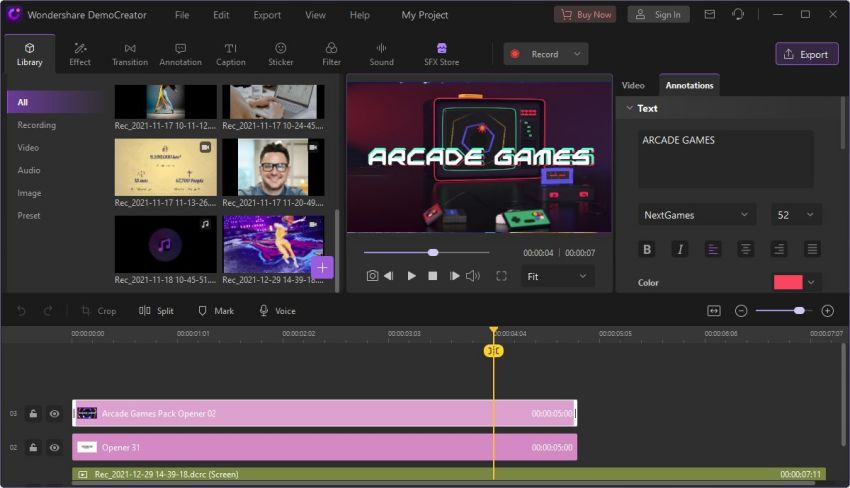
Task: Filter library by Audio
Action: coord(29,170)
